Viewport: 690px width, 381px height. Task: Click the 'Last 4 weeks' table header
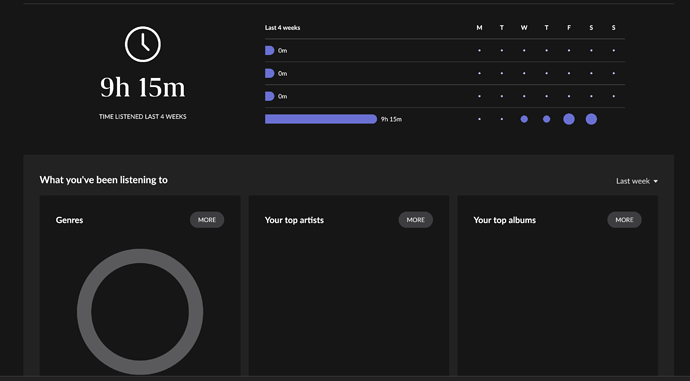pos(283,27)
